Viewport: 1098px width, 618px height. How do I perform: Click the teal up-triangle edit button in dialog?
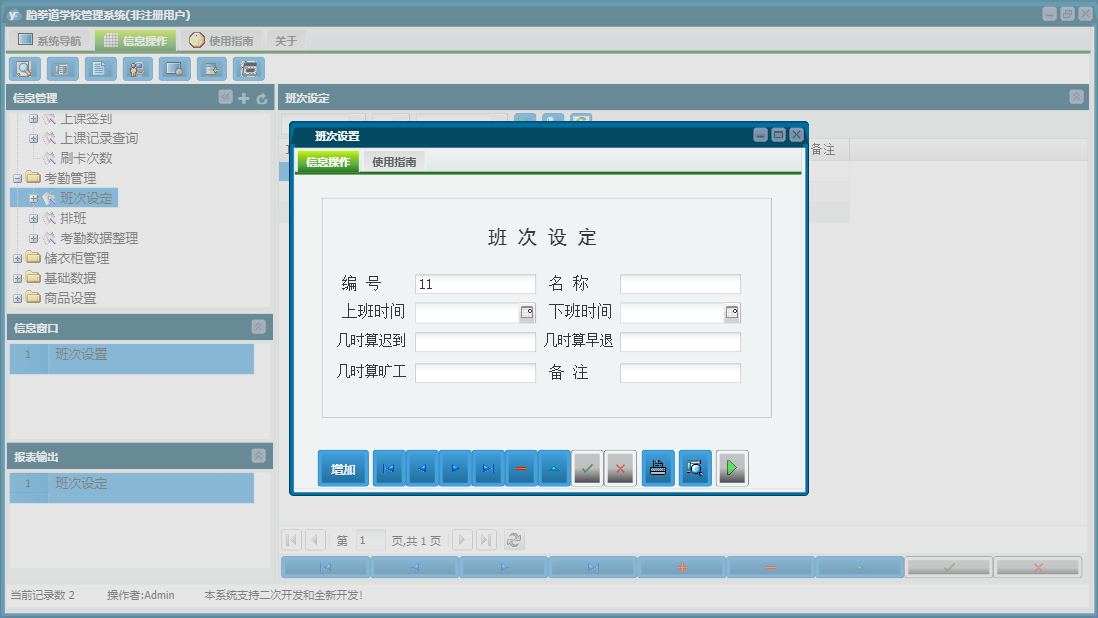point(554,468)
